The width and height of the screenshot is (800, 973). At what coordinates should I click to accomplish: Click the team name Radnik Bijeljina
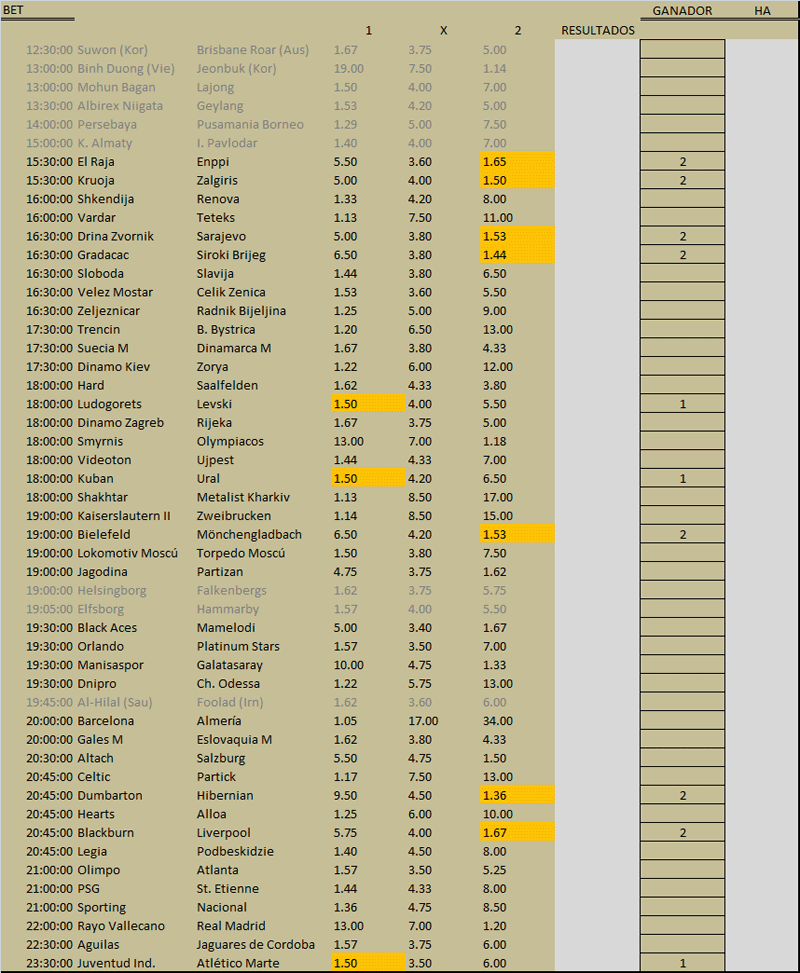pyautogui.click(x=241, y=311)
